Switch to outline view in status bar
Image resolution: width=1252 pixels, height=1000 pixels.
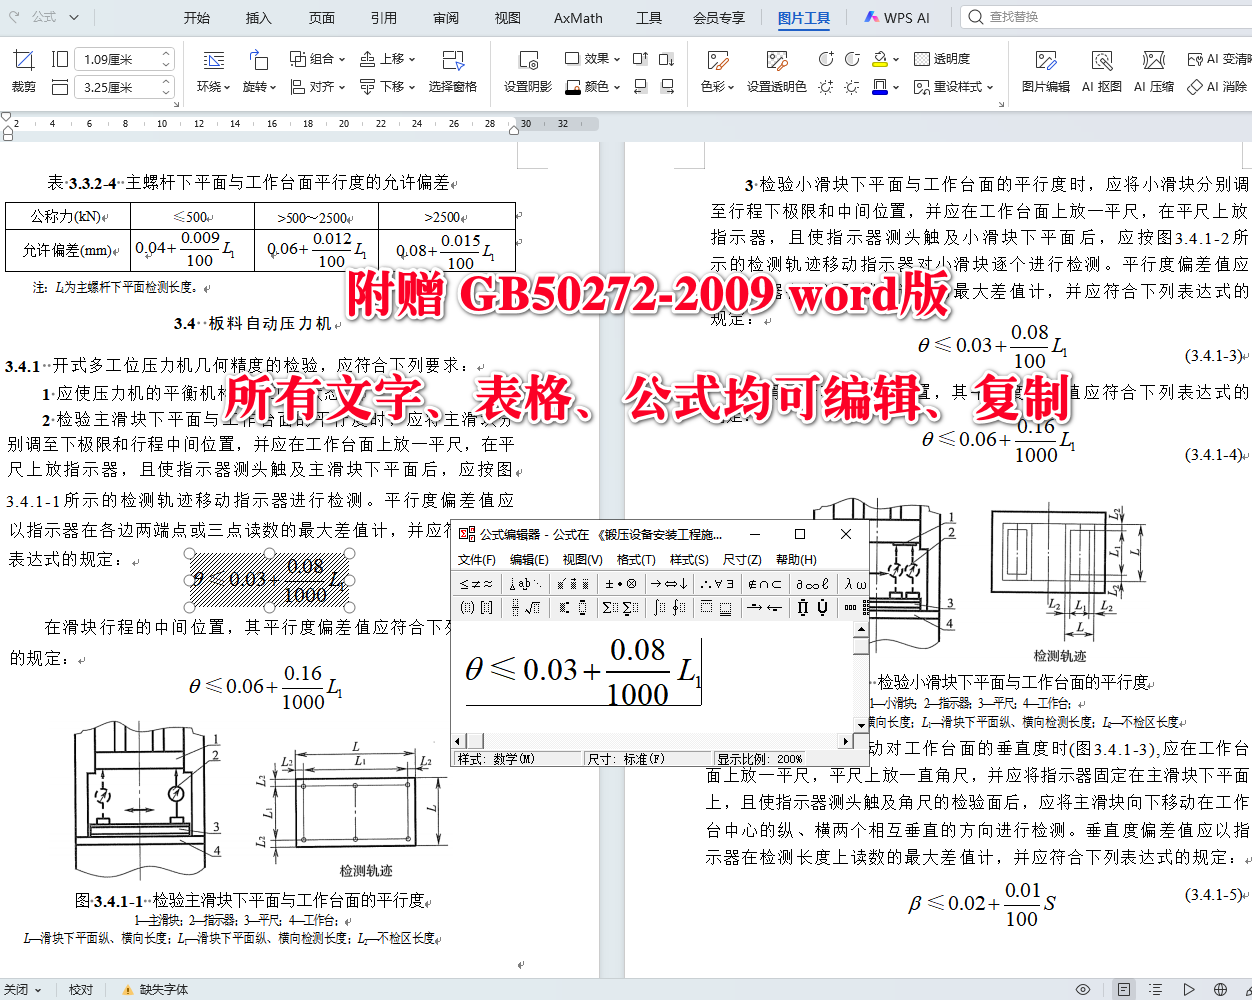(x=1157, y=990)
